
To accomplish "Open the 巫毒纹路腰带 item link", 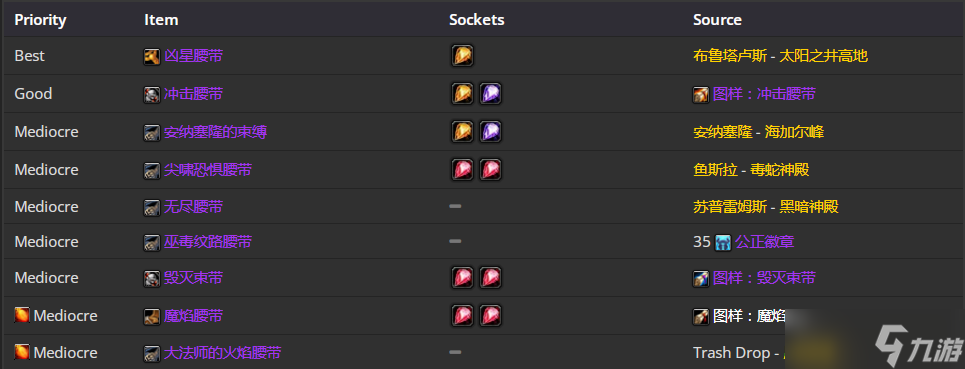I will [x=208, y=242].
